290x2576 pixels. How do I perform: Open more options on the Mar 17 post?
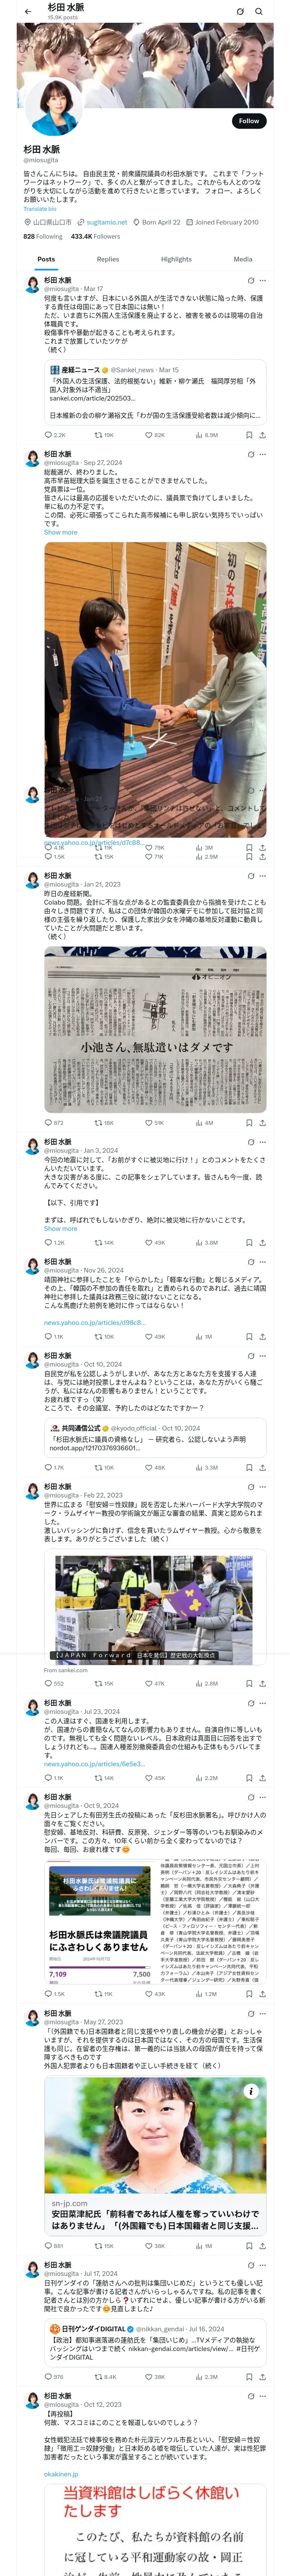click(262, 281)
